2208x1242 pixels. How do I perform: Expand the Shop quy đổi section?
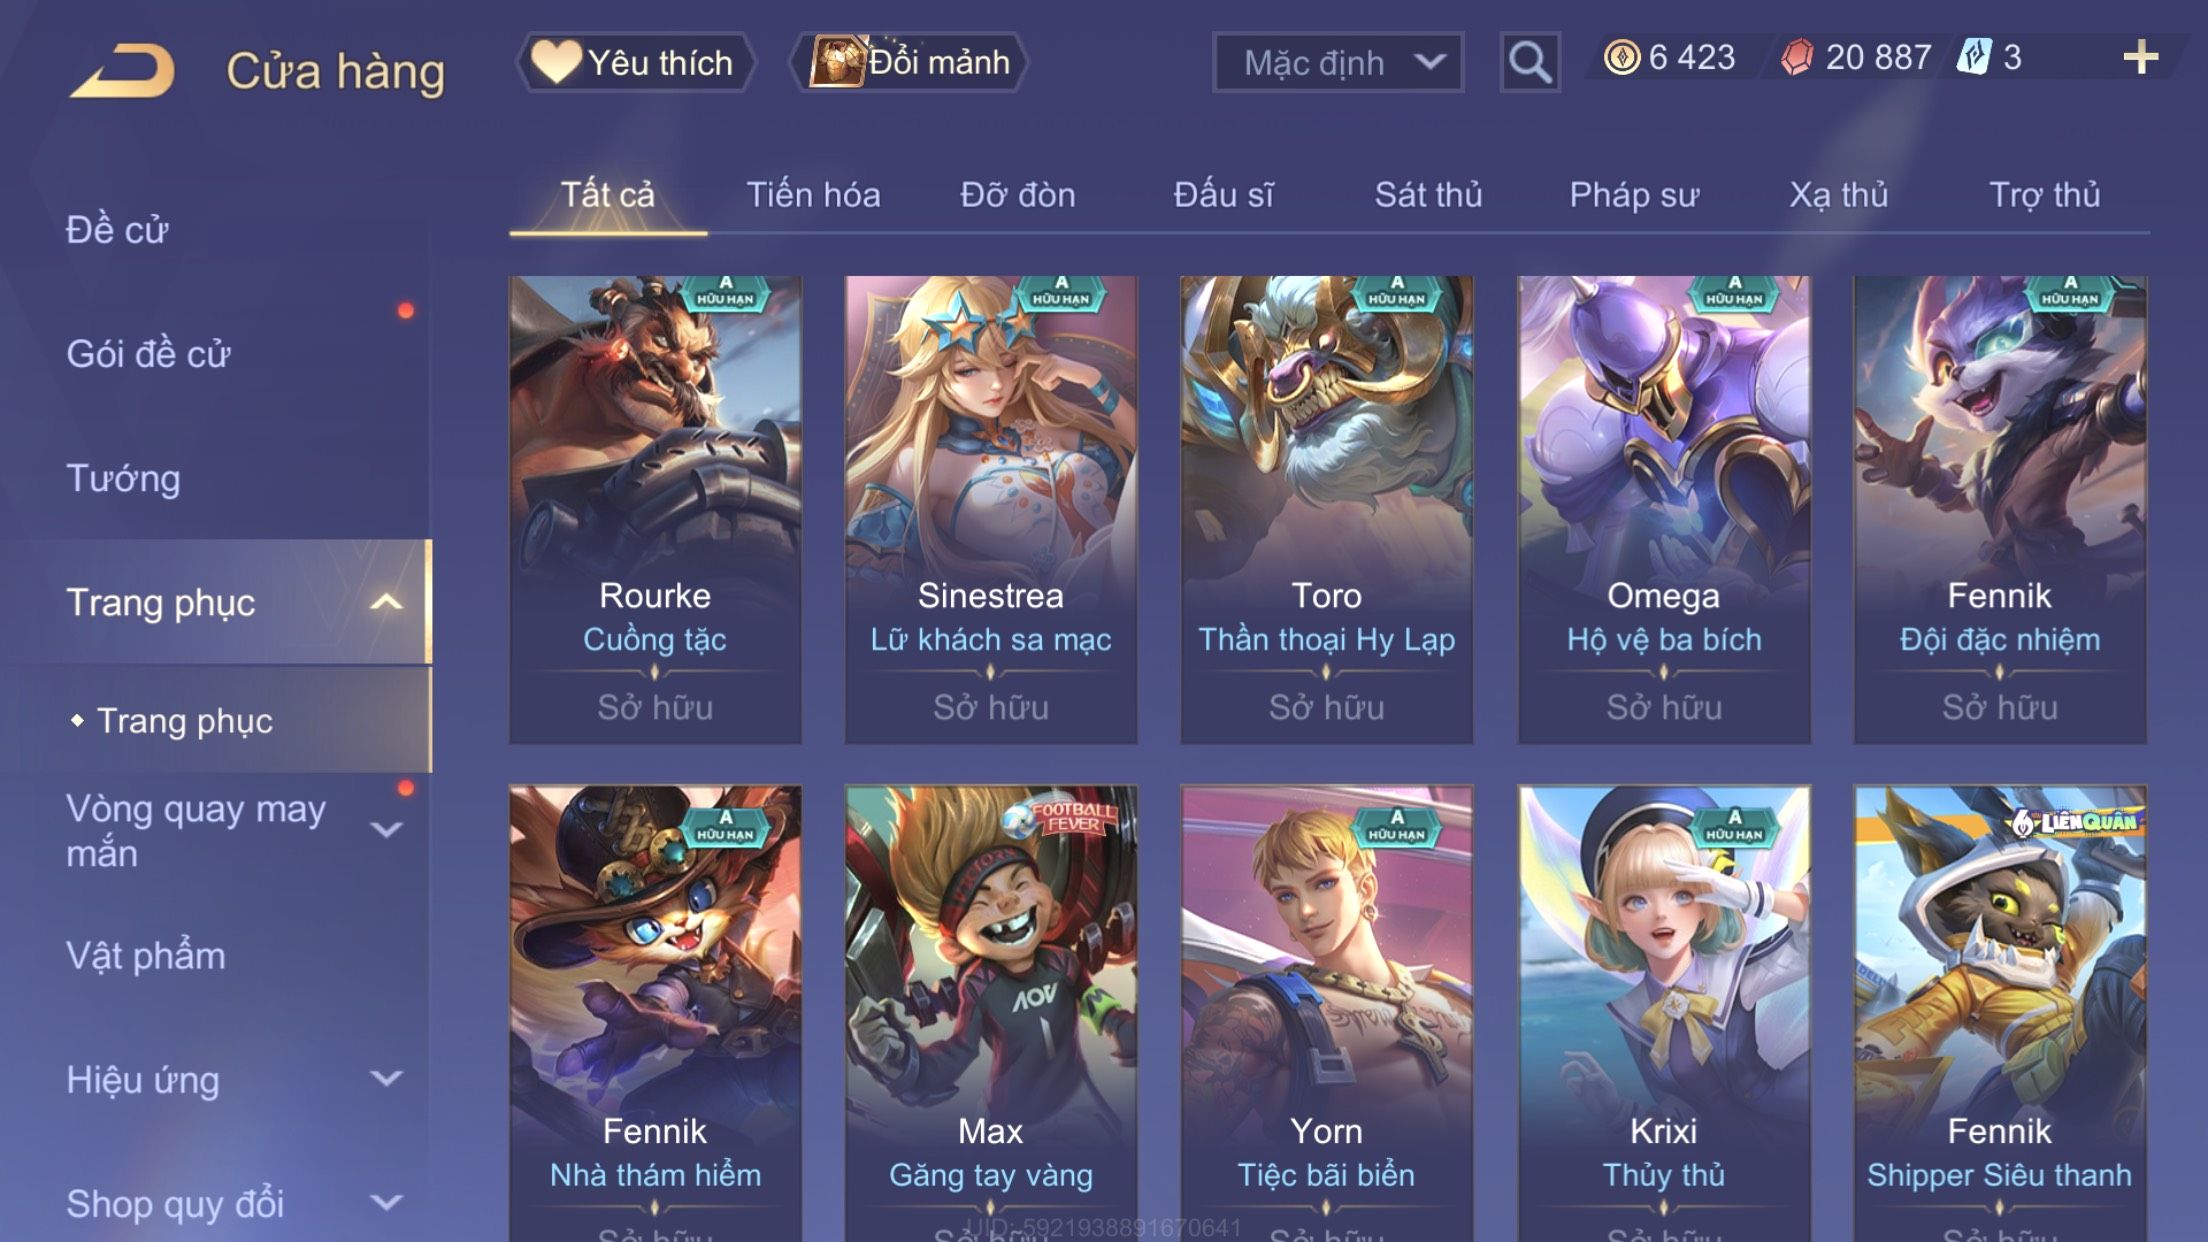(x=386, y=1202)
